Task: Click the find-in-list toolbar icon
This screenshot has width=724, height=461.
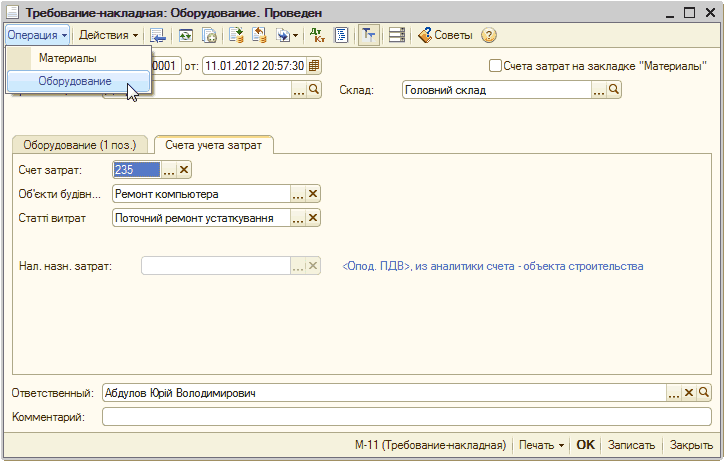Action: coord(157,35)
